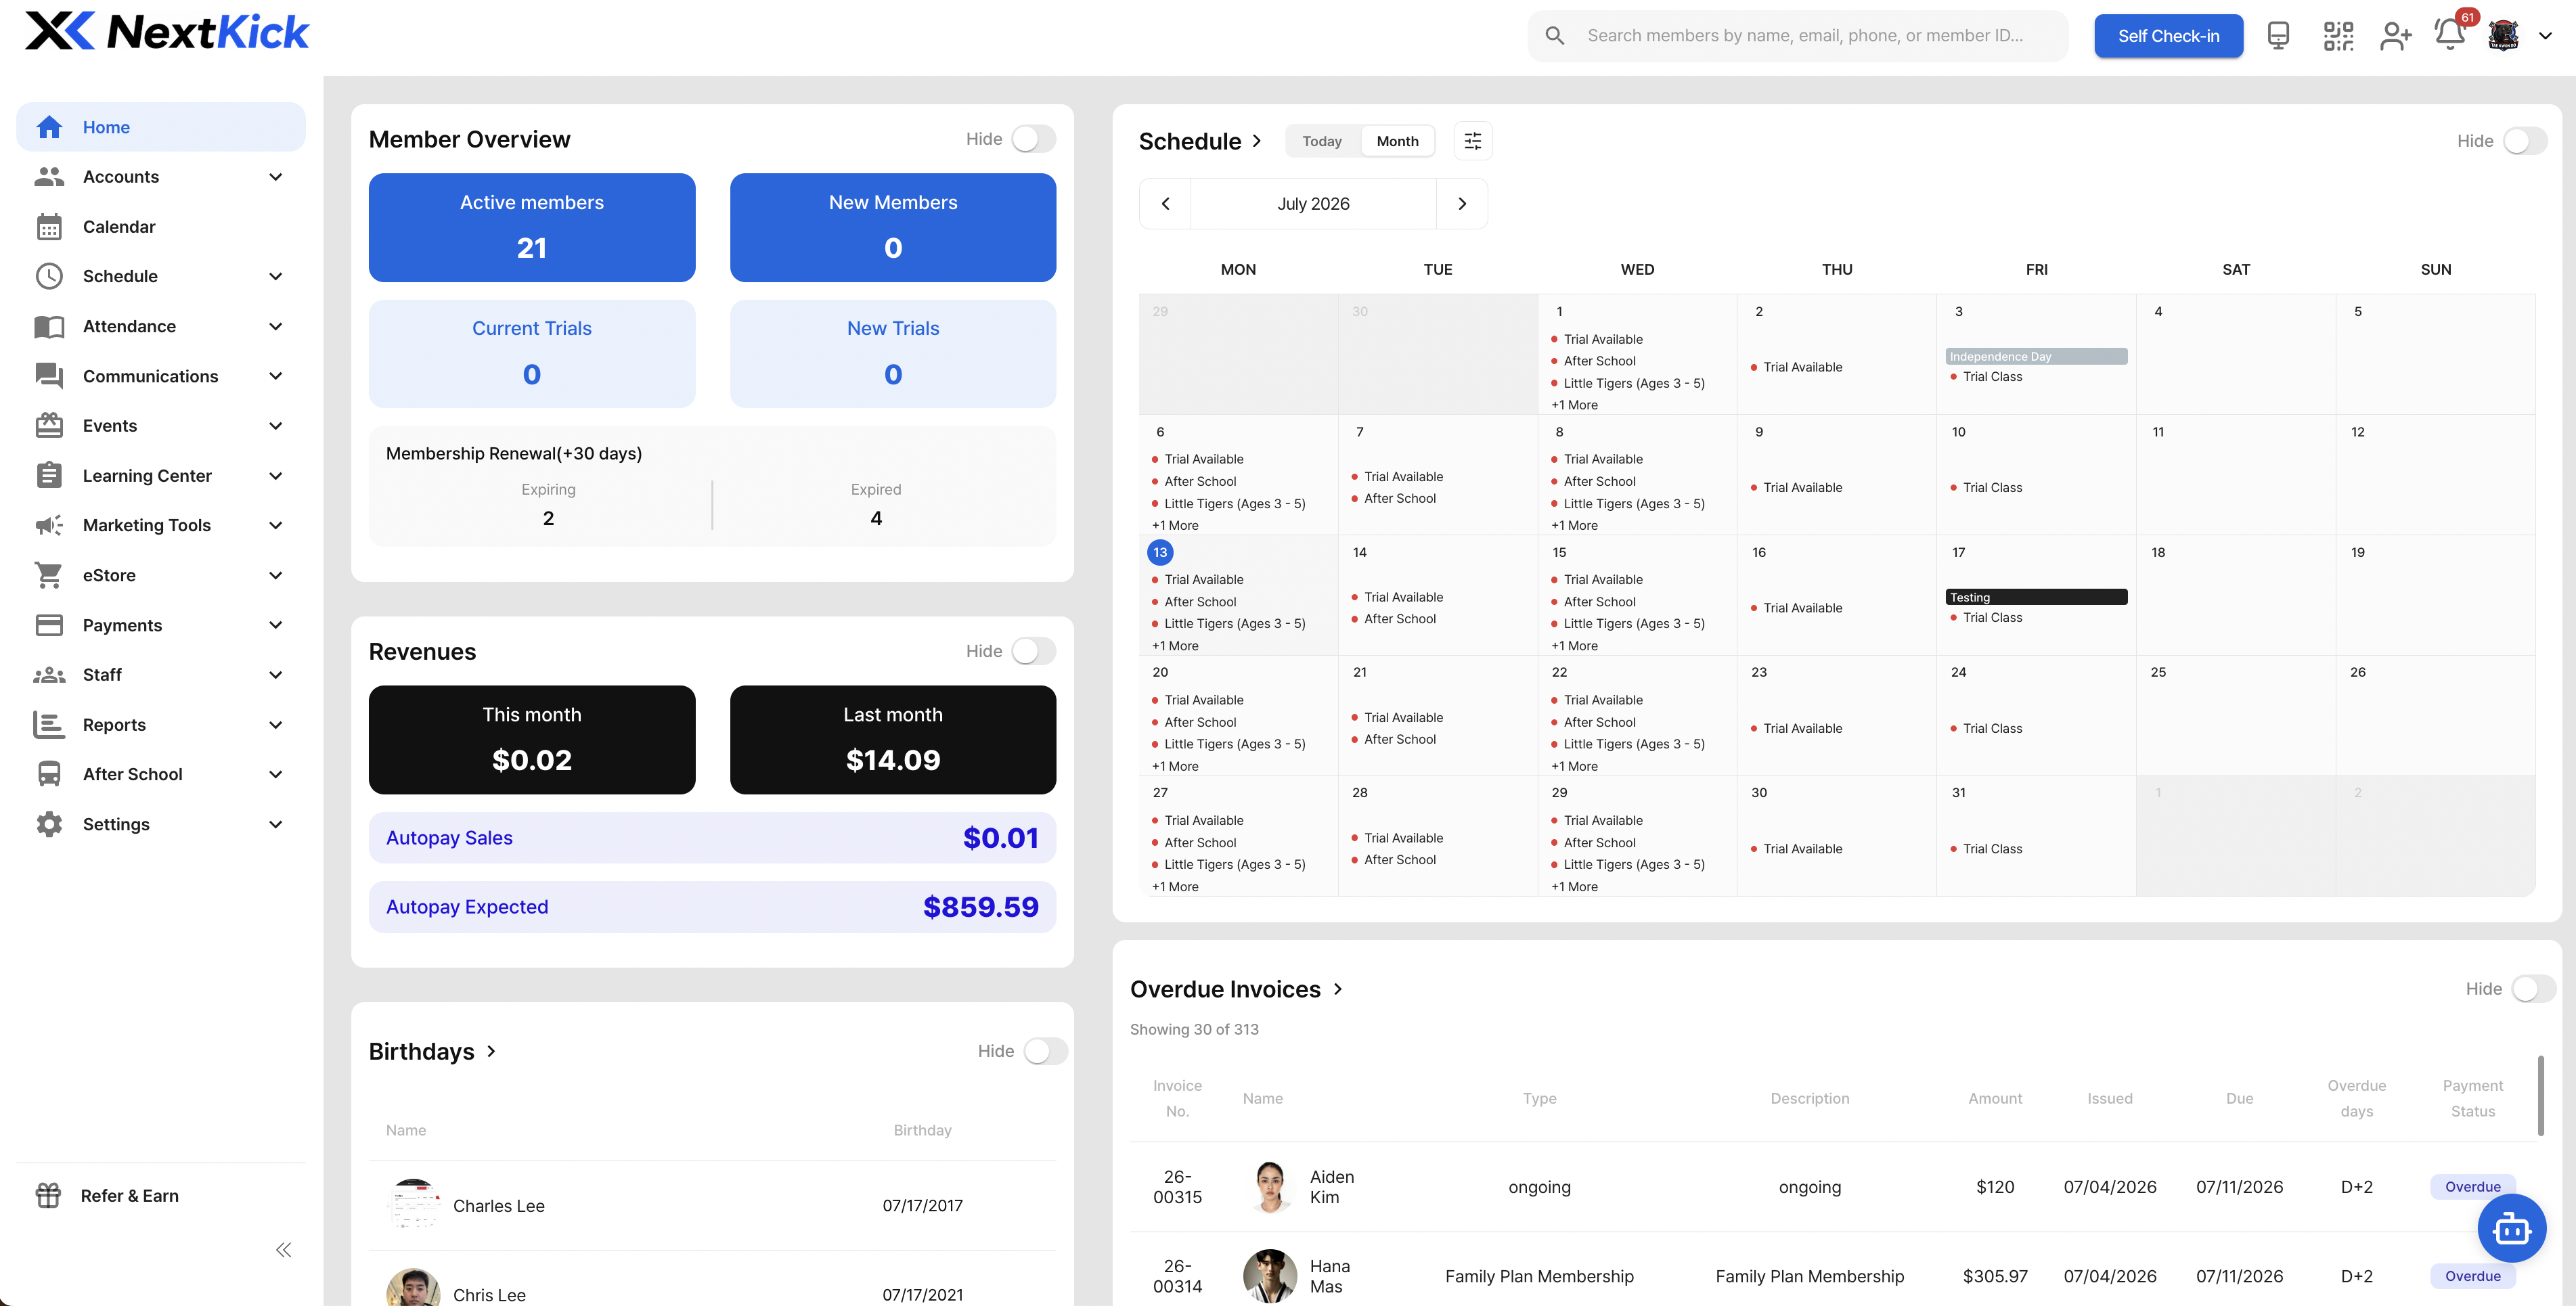Expand the Learning Center chevron
2576x1306 pixels.
pos(276,476)
